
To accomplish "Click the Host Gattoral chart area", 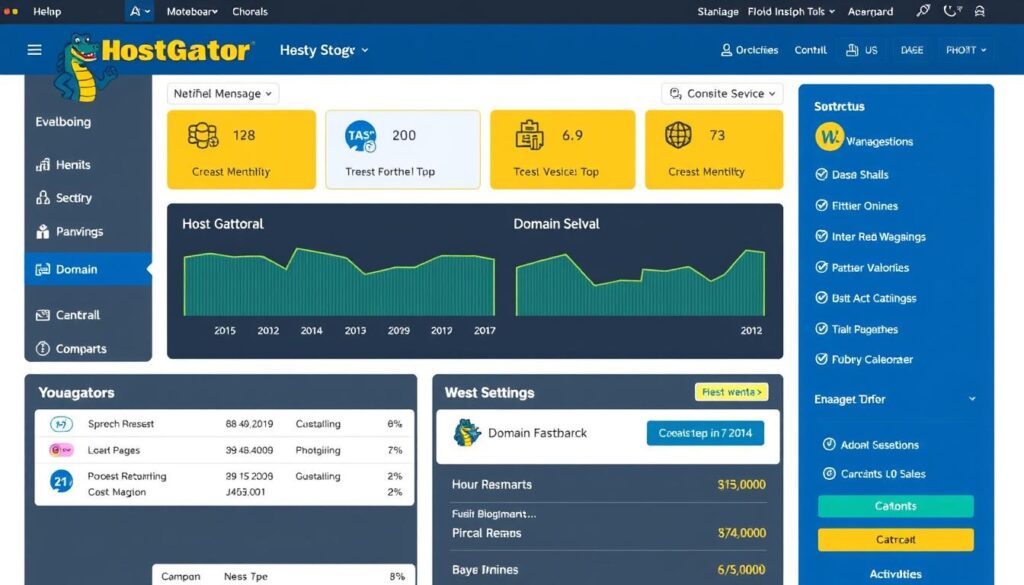I will point(339,283).
